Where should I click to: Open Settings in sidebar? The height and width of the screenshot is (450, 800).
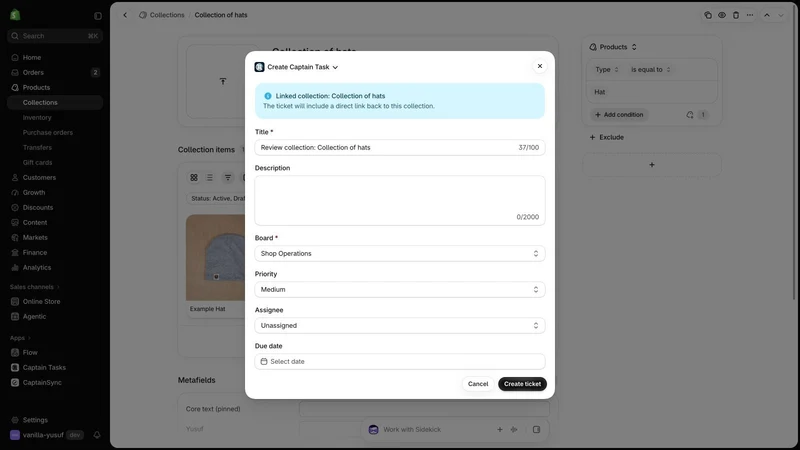click(x=55, y=420)
